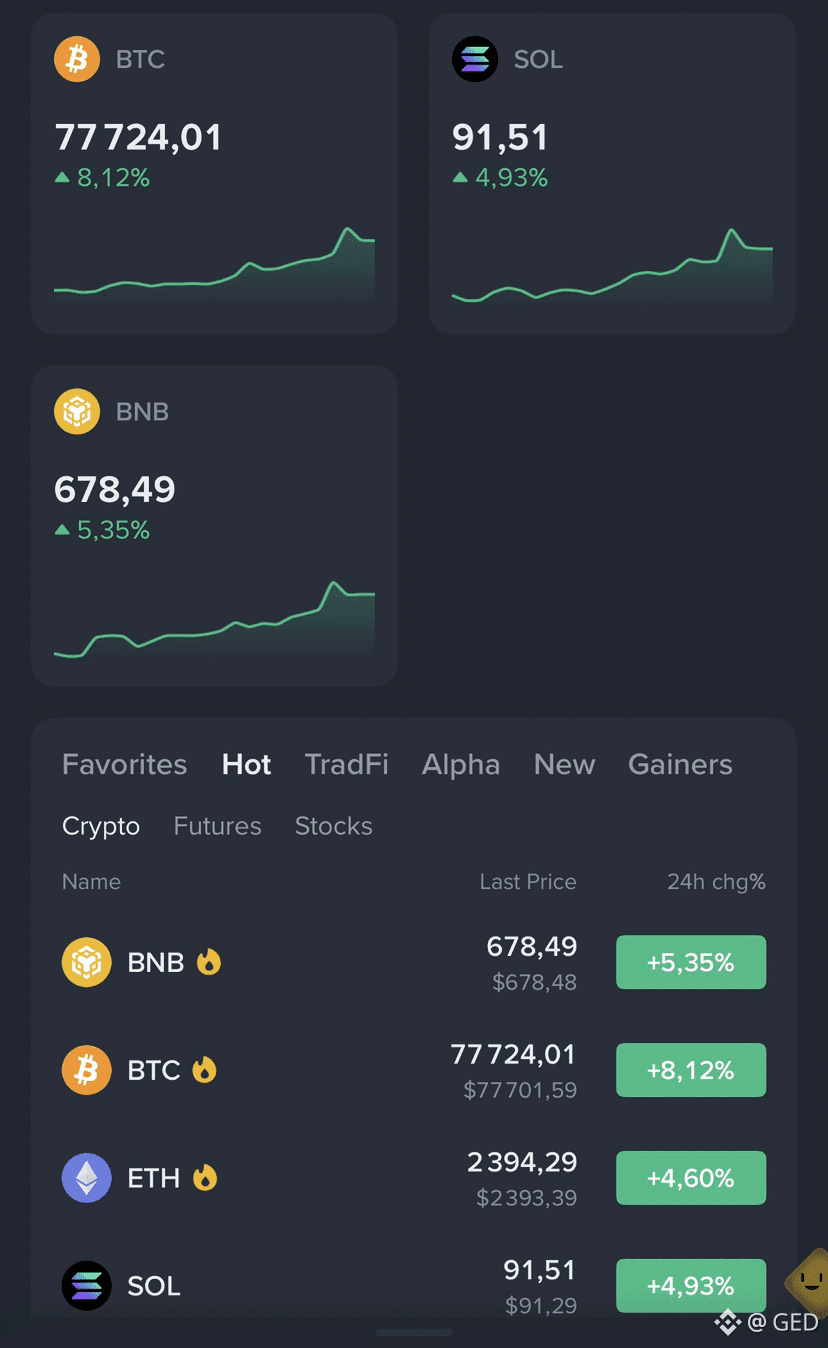
Task: Show the Futures sub-category
Action: [217, 826]
